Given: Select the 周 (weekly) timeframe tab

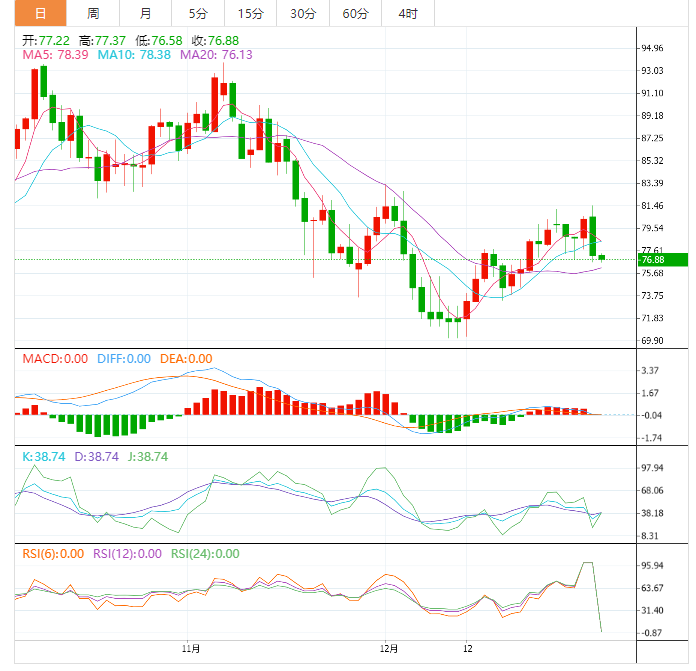Looking at the screenshot, I should point(93,14).
